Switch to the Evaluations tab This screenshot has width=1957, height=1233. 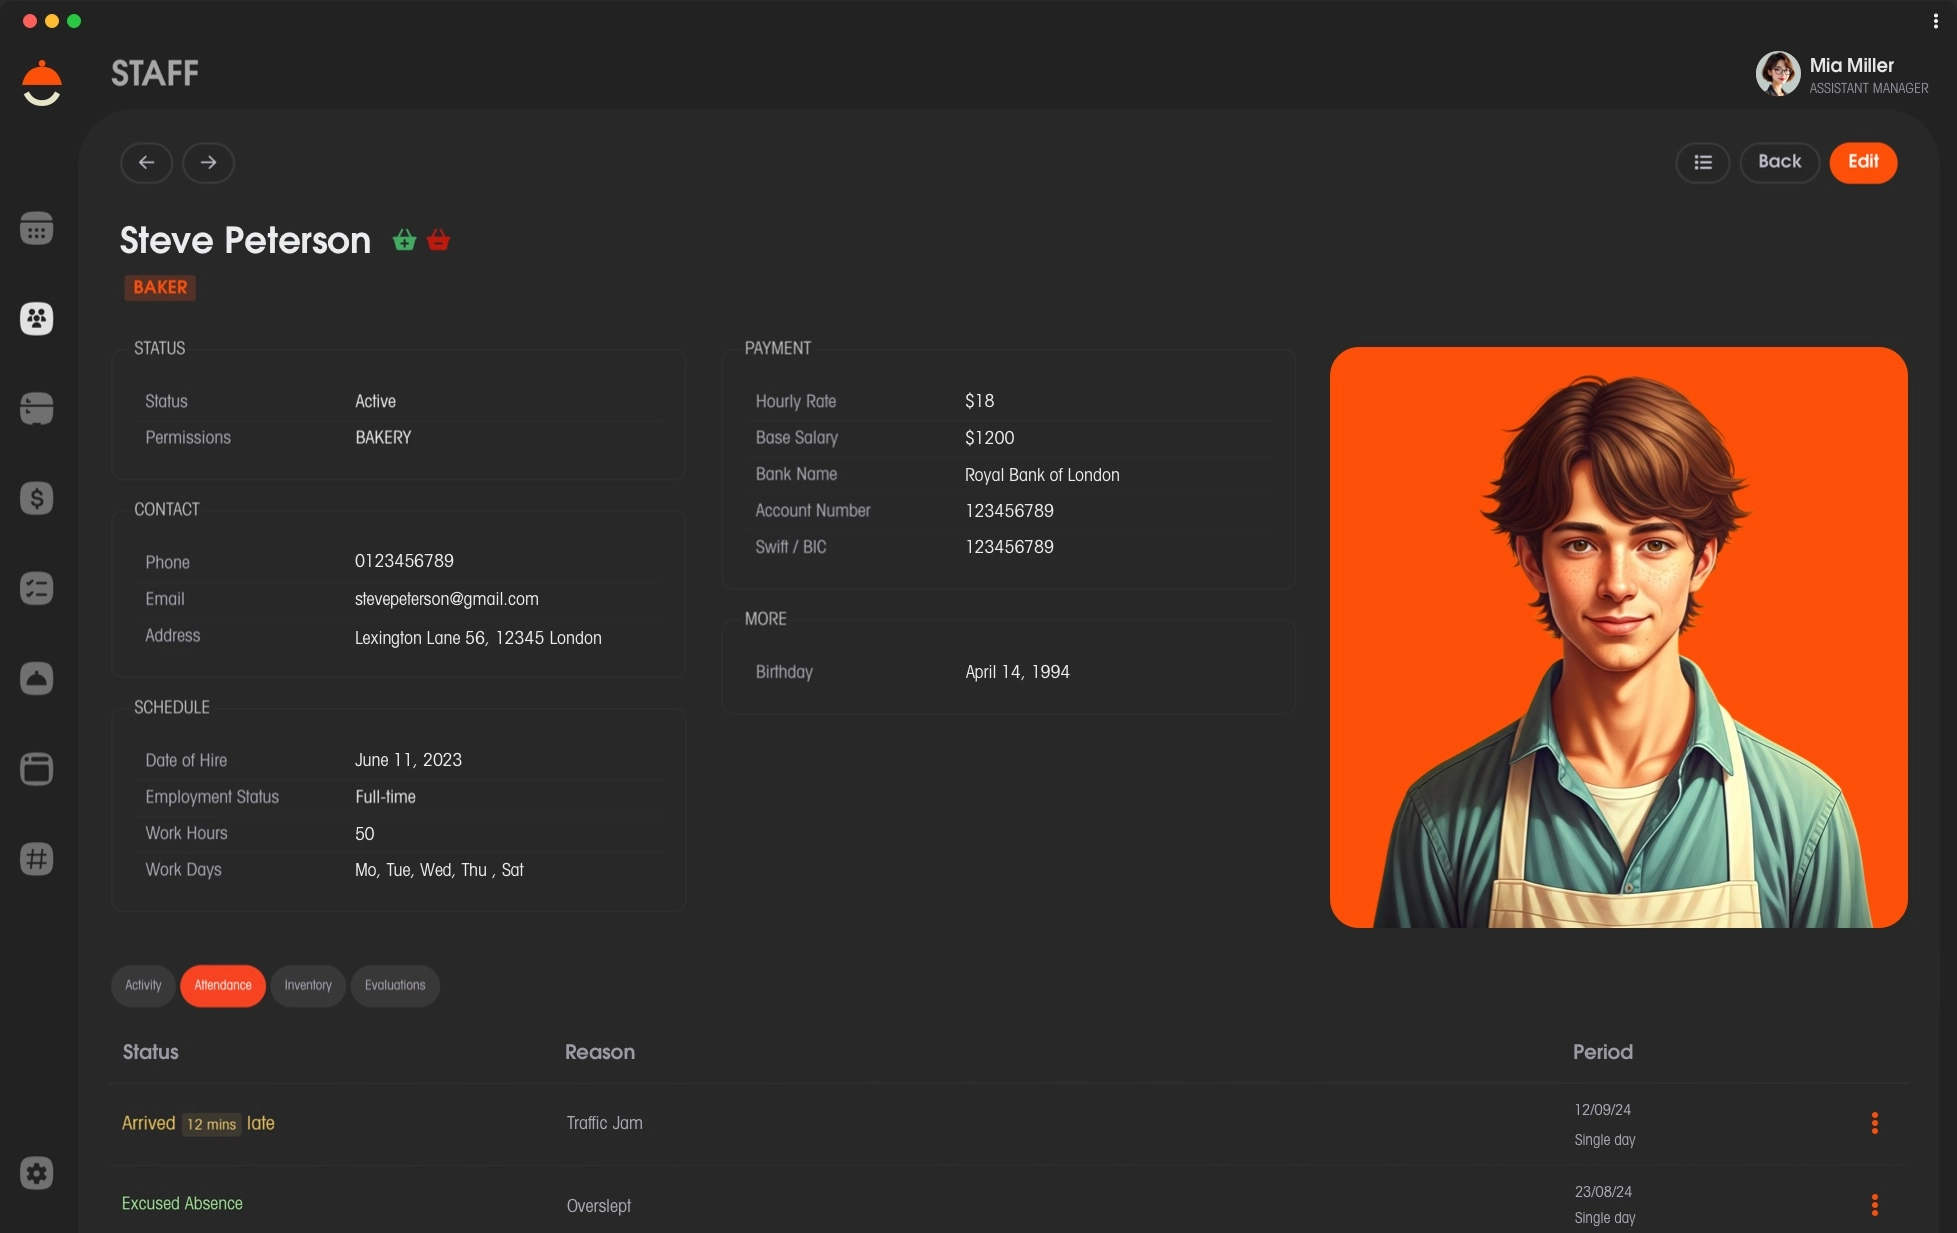(x=395, y=985)
